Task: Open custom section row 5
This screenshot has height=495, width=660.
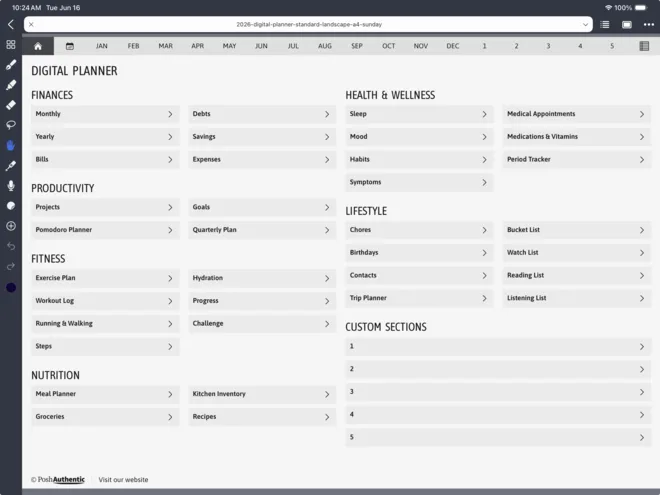Action: [x=498, y=437]
